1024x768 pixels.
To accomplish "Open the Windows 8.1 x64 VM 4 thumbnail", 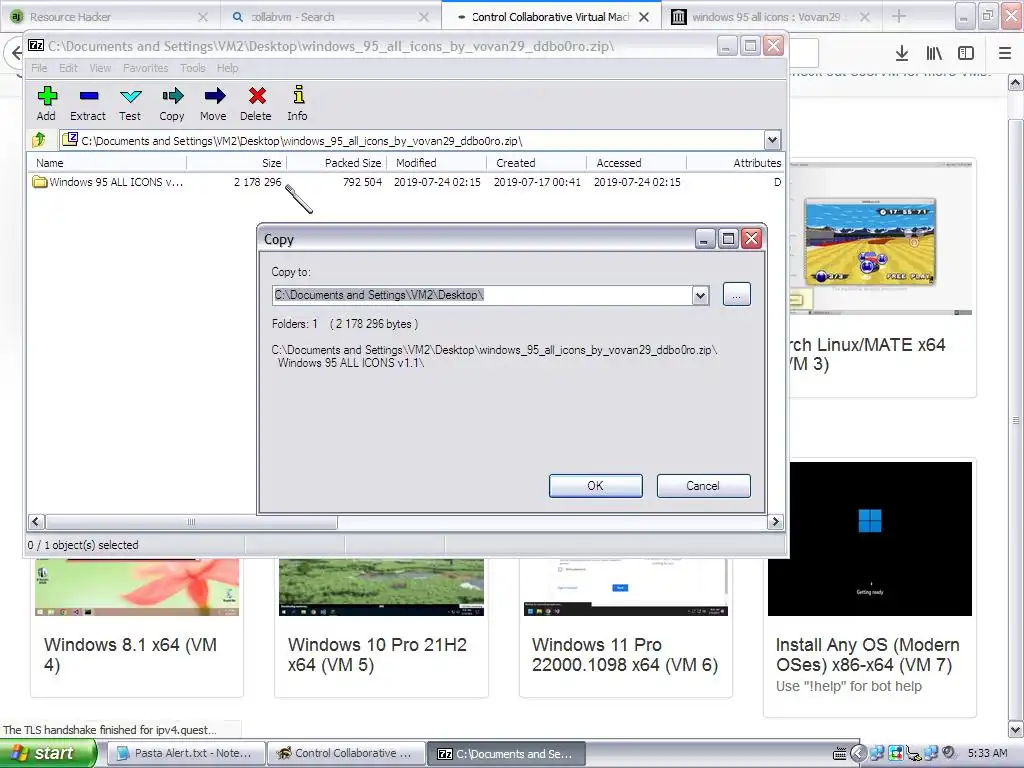I will tap(137, 587).
